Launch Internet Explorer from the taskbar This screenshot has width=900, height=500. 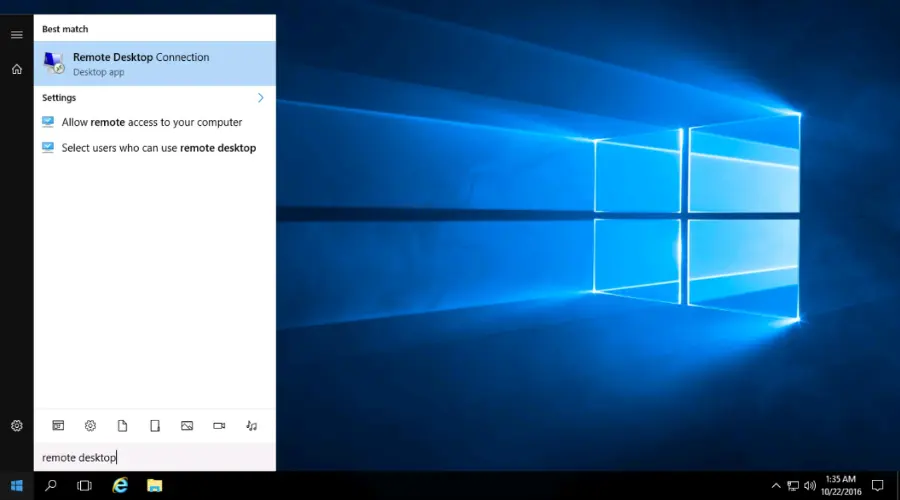click(120, 486)
